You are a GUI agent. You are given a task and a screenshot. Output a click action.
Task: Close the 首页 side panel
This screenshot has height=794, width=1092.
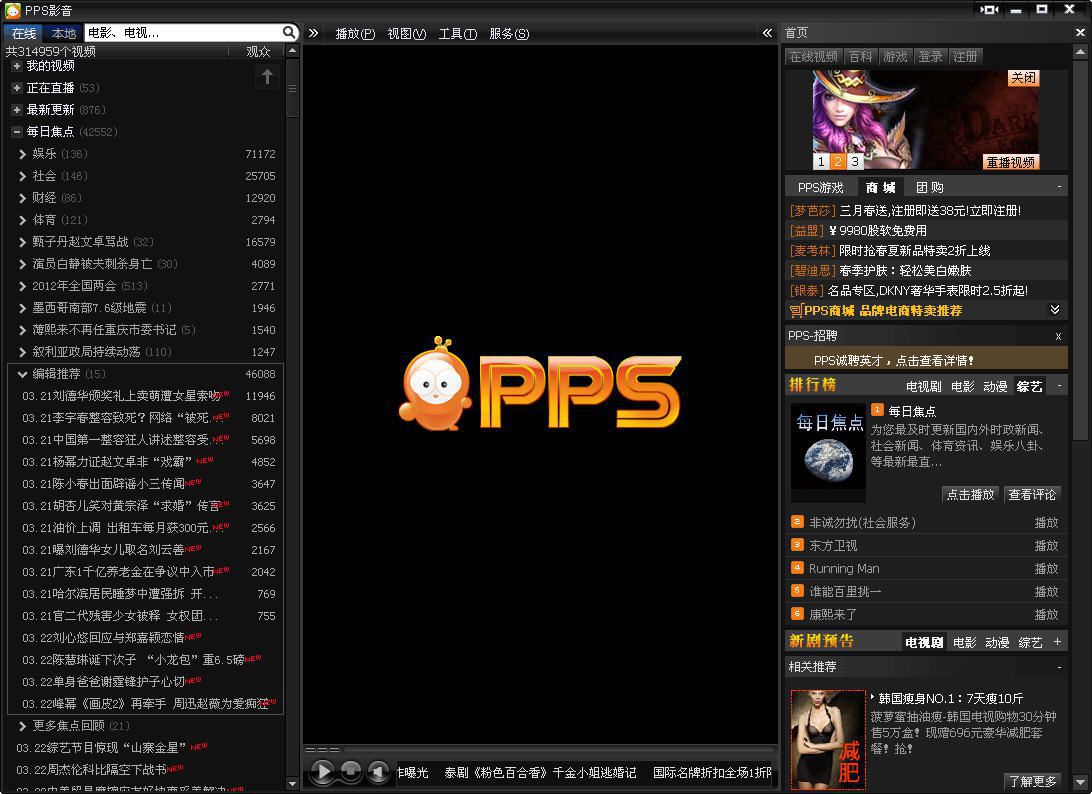(1080, 33)
